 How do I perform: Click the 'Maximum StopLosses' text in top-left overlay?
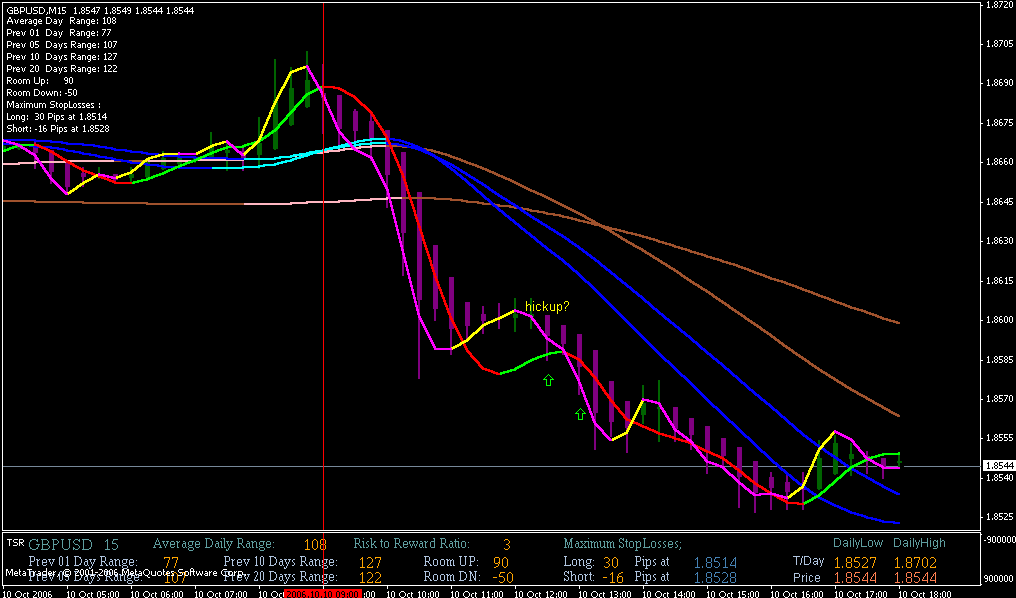pyautogui.click(x=52, y=104)
